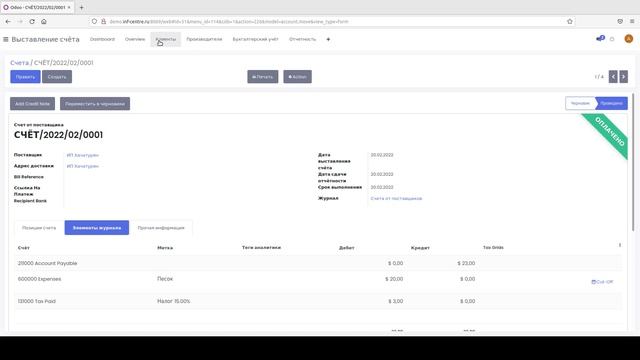Viewport: 640px width, 360px height.
Task: Click the Счета breadcrumb link
Action: pyautogui.click(x=19, y=62)
